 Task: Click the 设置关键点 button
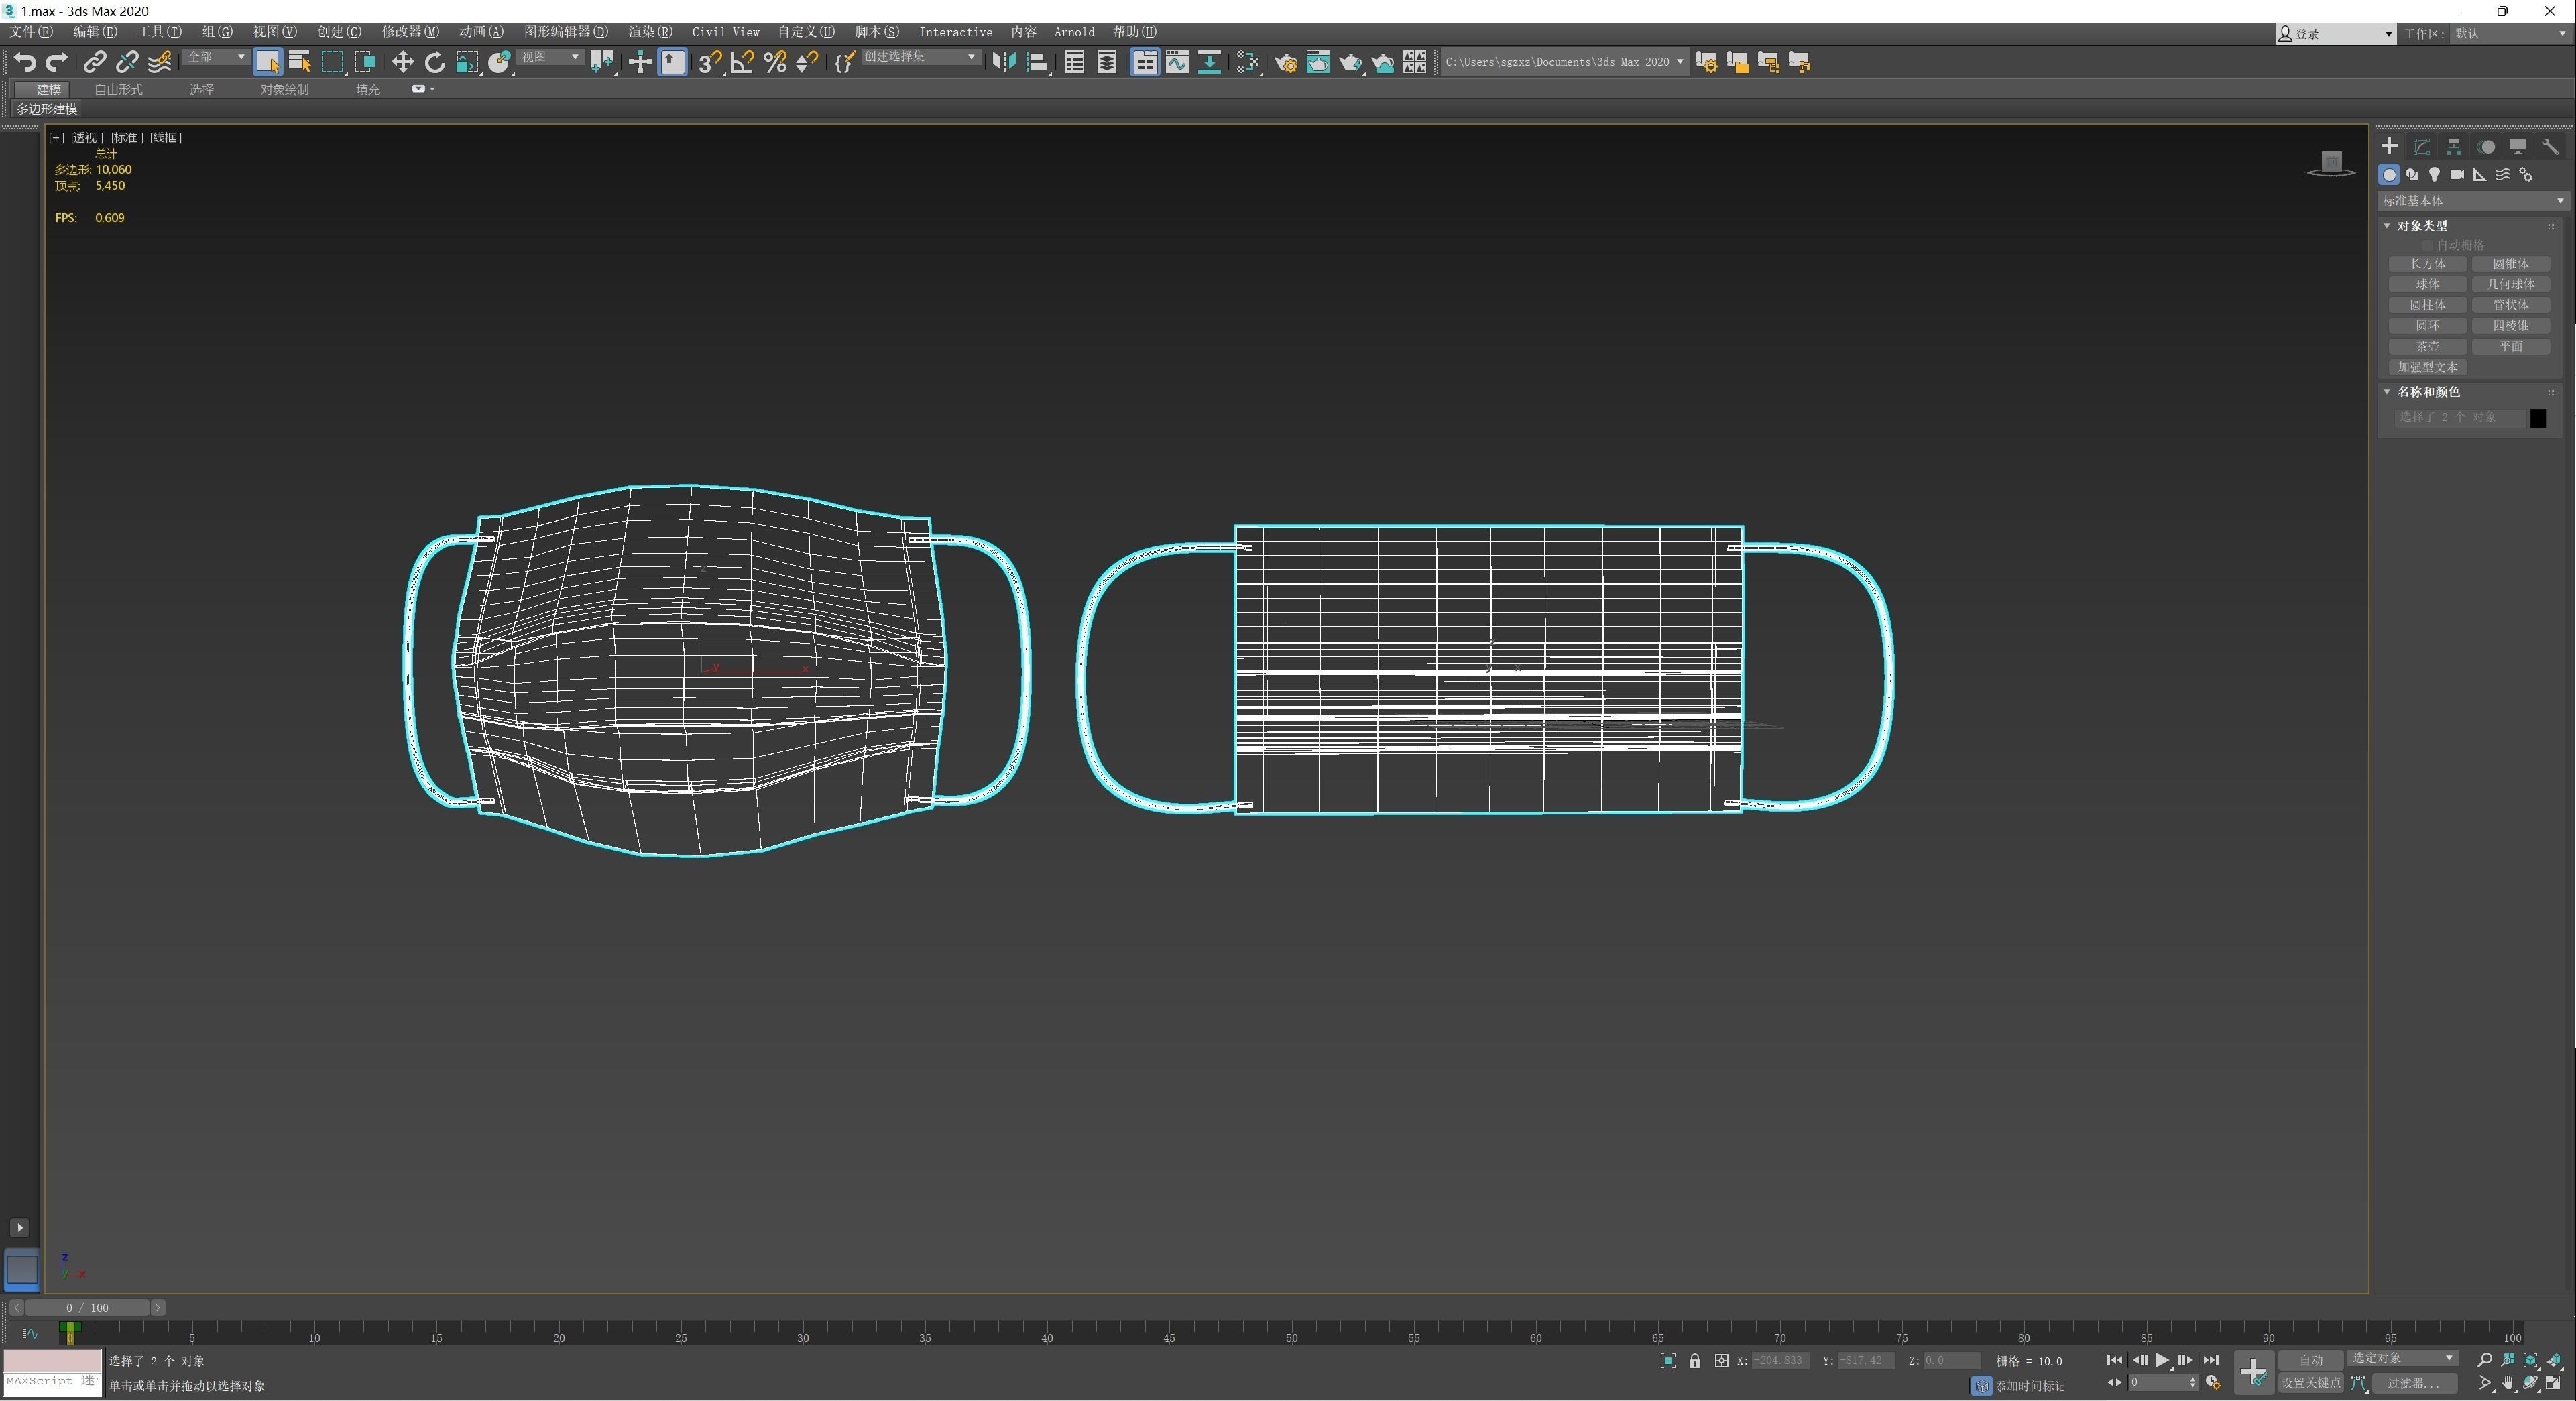pos(2310,1383)
